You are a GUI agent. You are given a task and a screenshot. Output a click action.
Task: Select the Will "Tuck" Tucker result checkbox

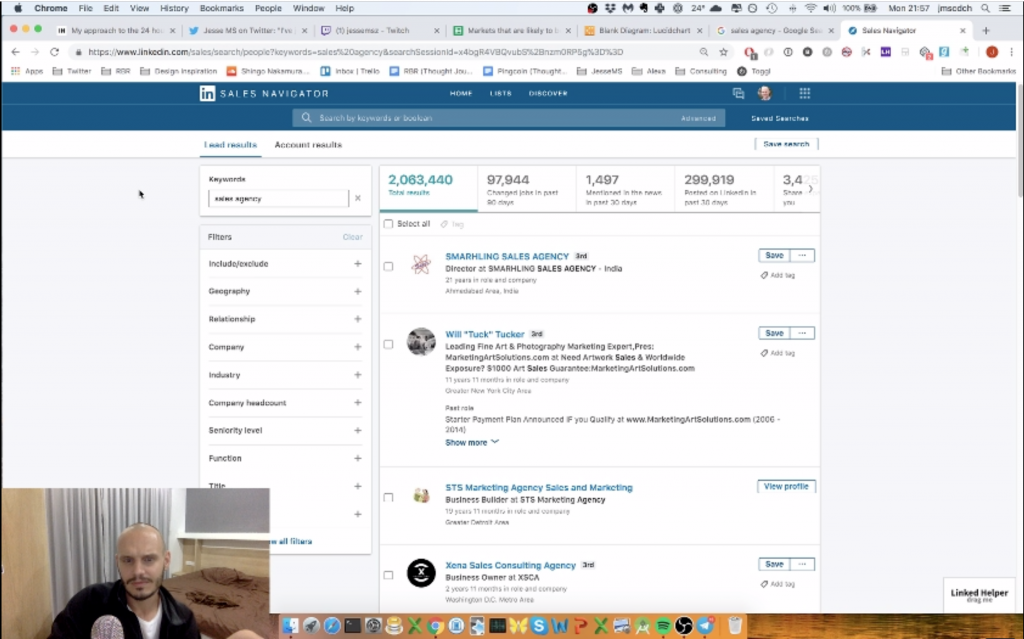(389, 344)
